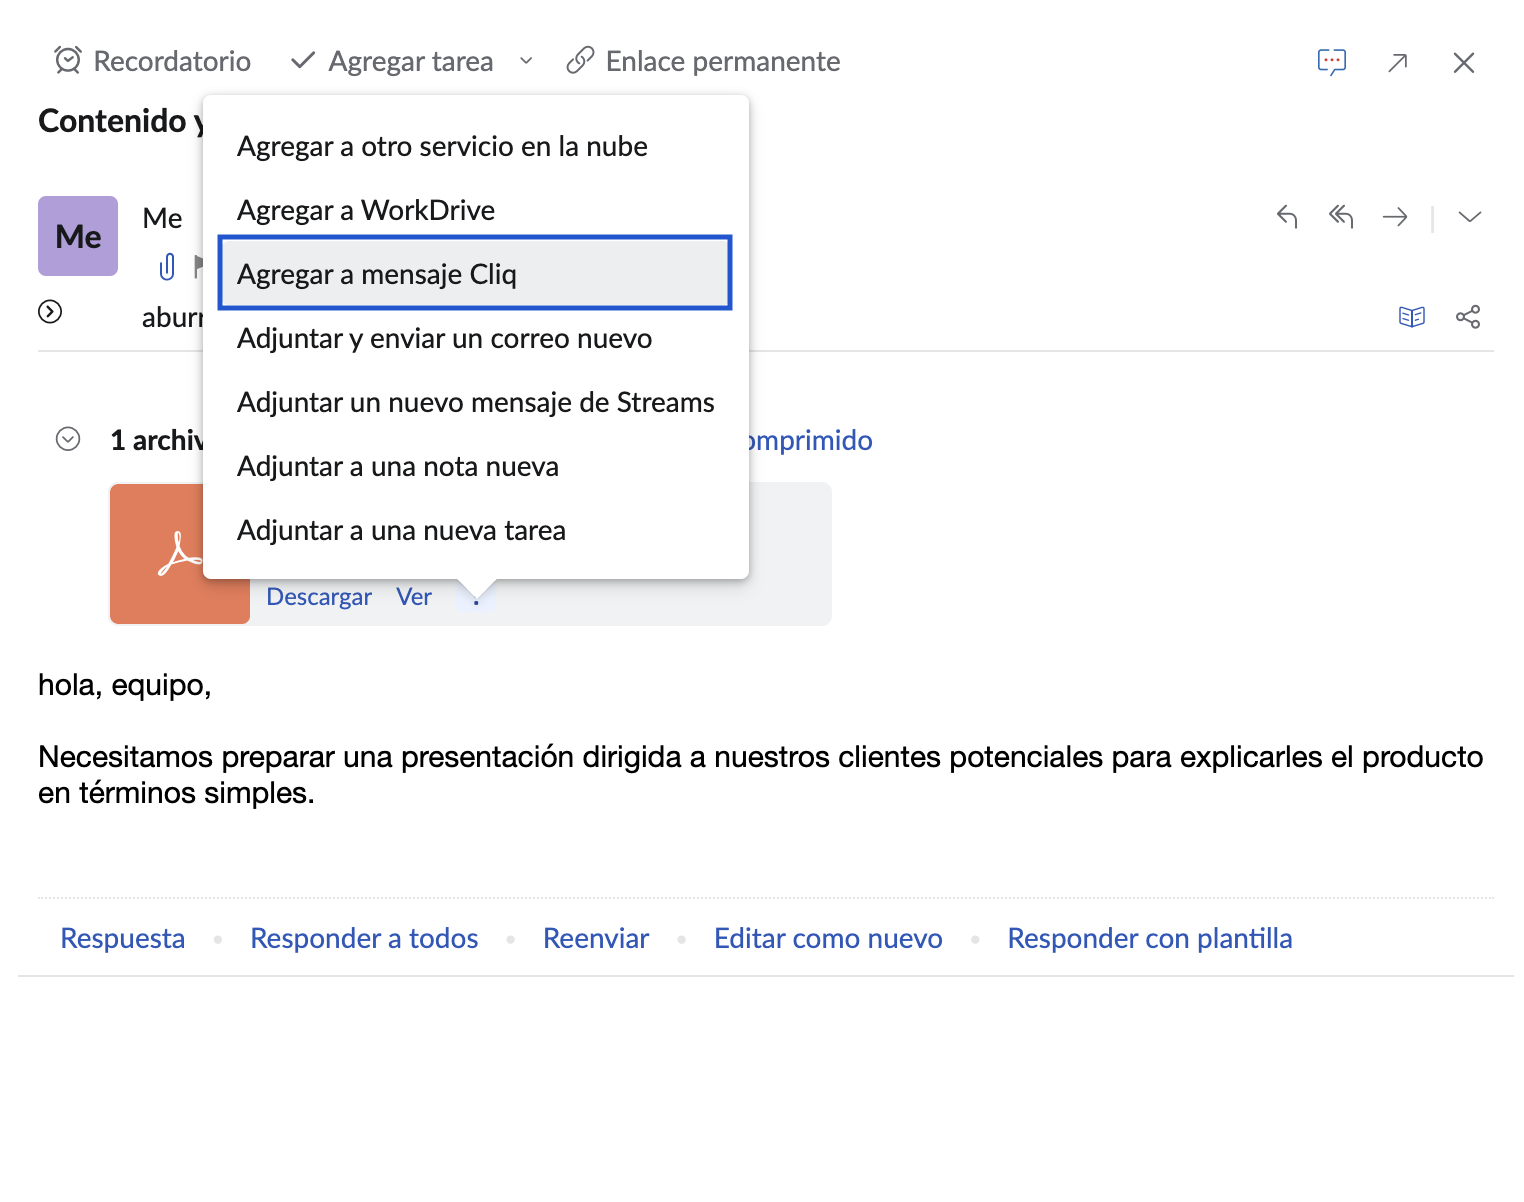Expand the Agregar tarea dropdown arrow
The width and height of the screenshot is (1524, 1202).
pyautogui.click(x=526, y=61)
